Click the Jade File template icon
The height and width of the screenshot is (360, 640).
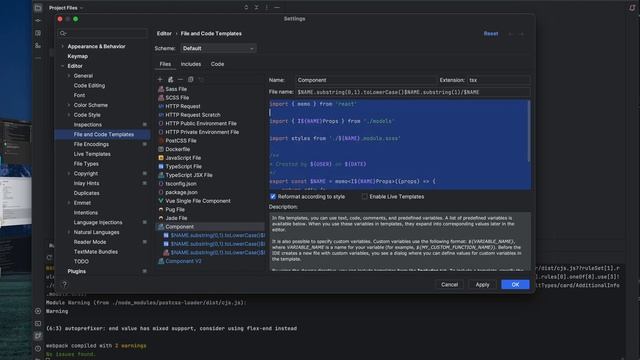coord(161,218)
